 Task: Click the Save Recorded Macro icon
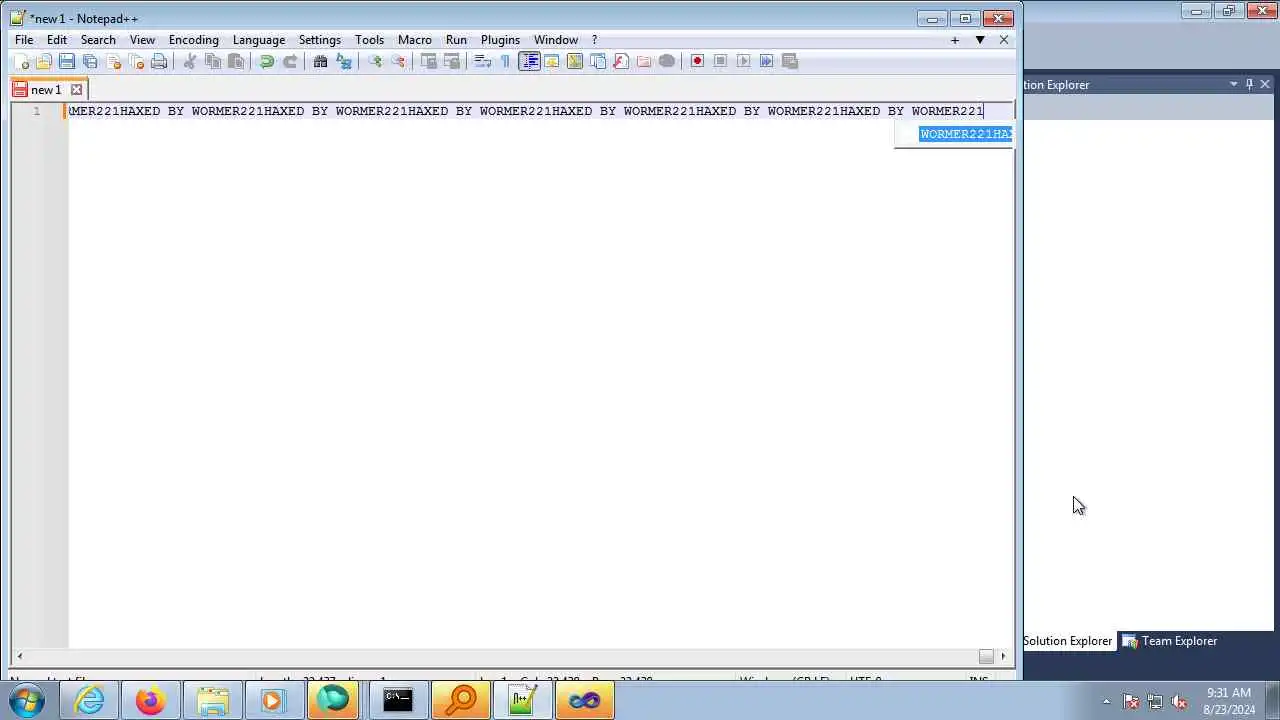click(x=789, y=61)
